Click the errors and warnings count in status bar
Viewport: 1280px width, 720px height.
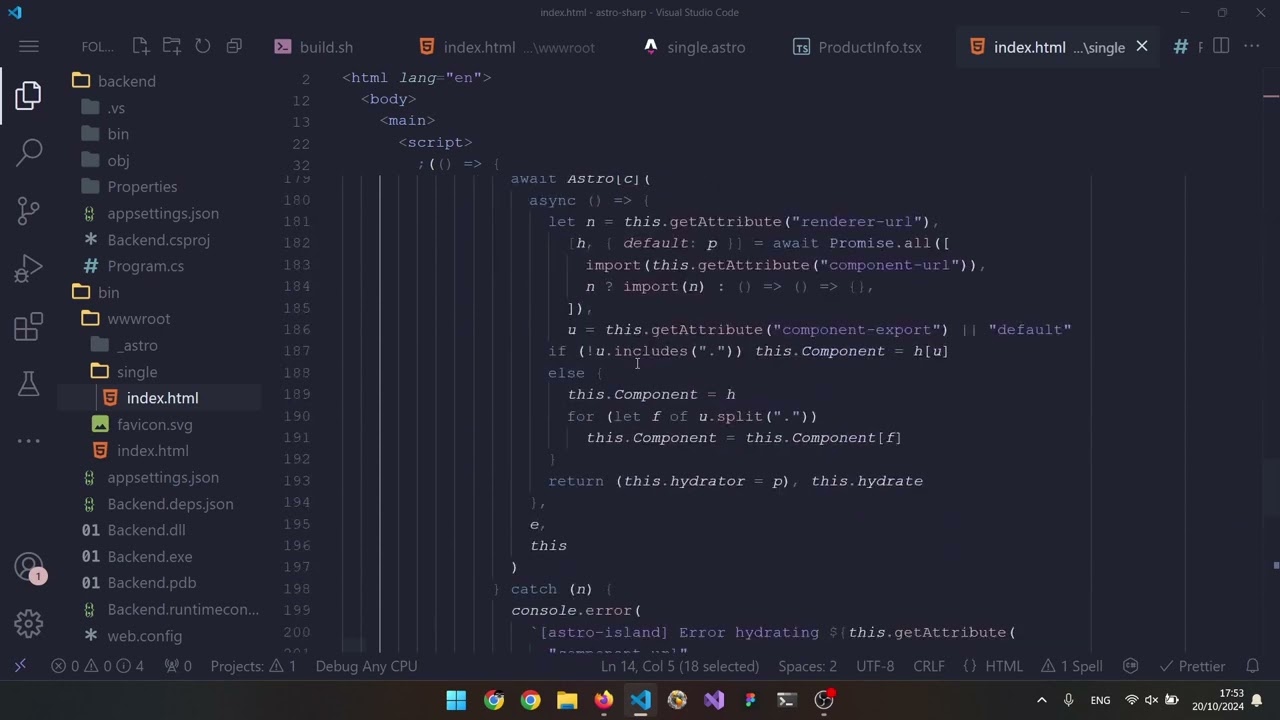pos(97,666)
